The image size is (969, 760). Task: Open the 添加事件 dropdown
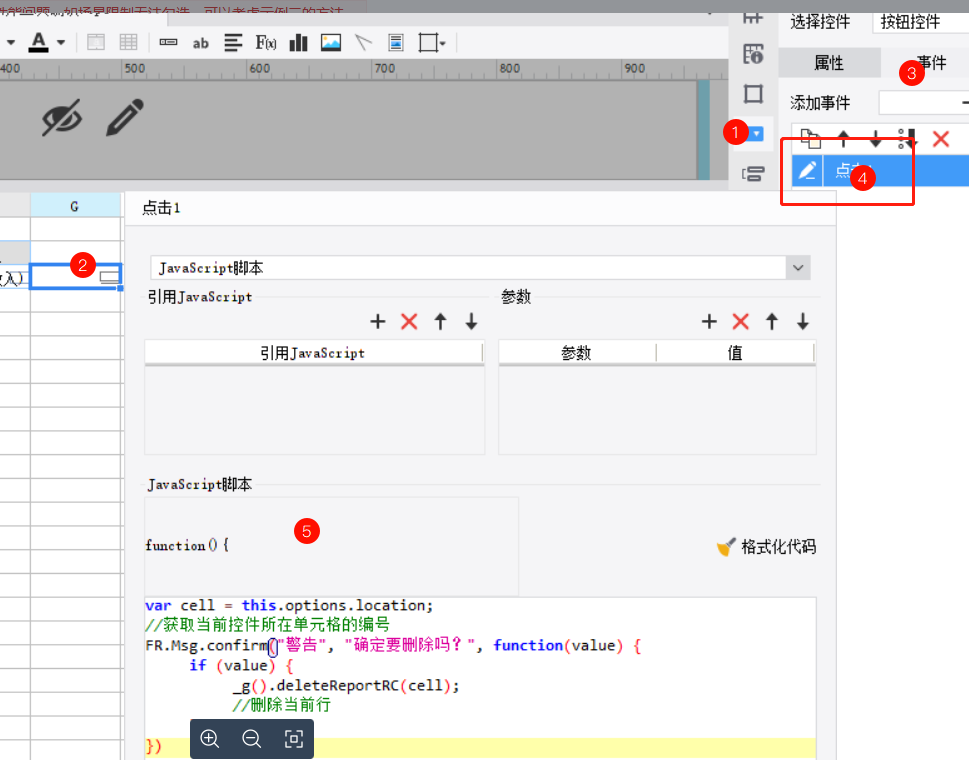click(923, 103)
